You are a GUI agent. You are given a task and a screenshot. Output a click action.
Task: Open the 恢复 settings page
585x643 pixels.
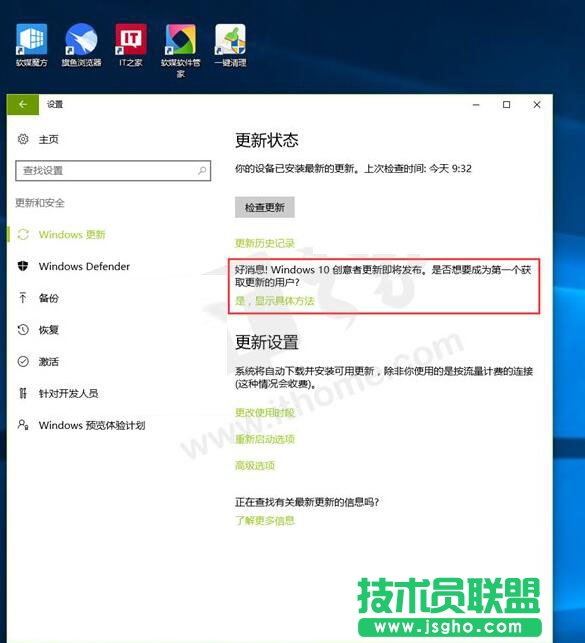[48, 329]
